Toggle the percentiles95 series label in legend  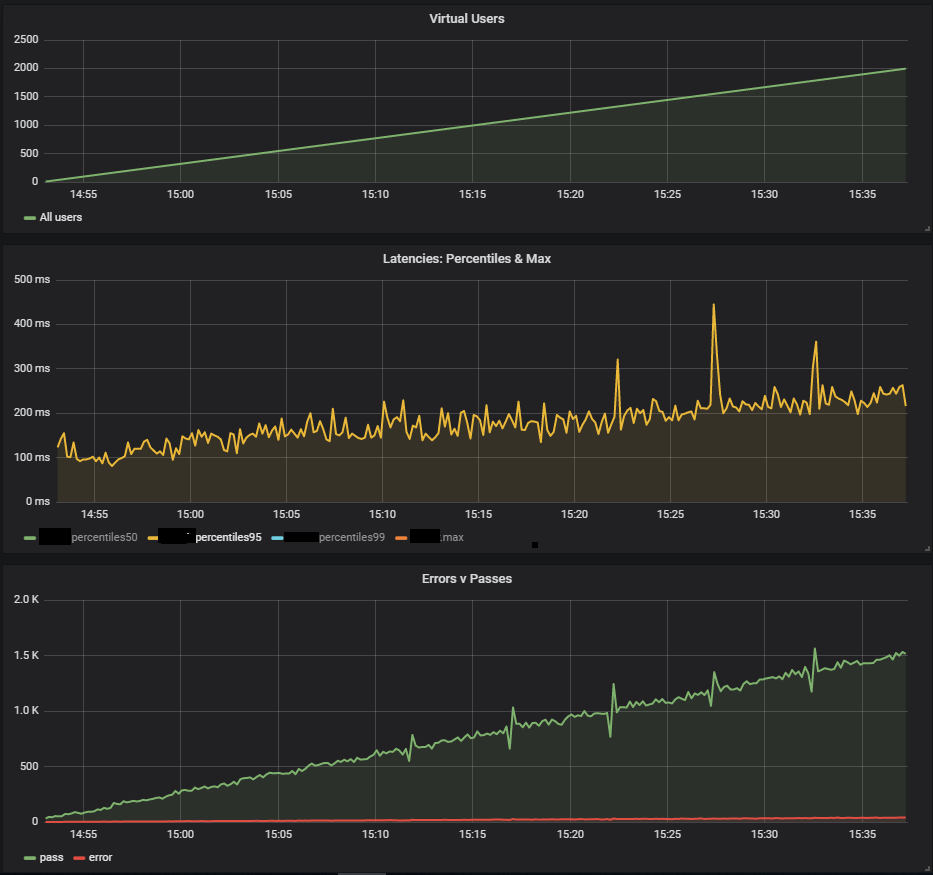tap(228, 537)
